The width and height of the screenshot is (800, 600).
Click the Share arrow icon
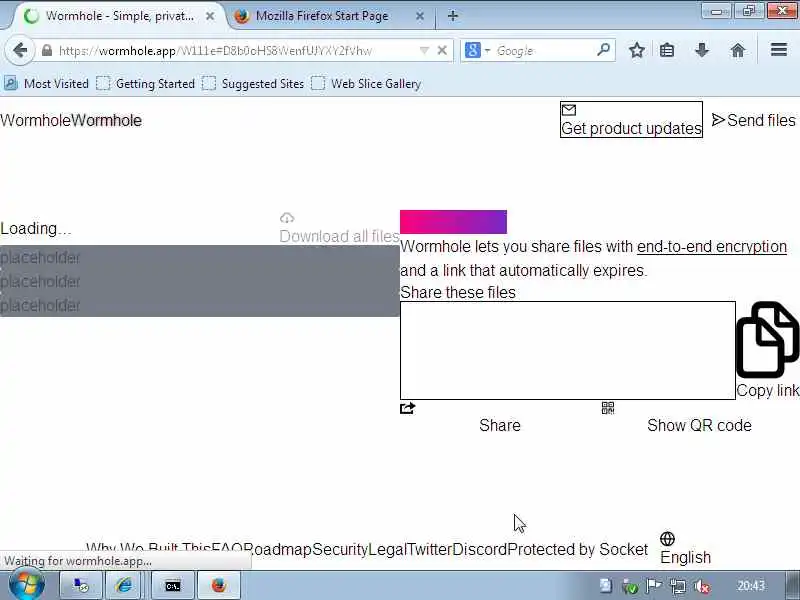(408, 408)
